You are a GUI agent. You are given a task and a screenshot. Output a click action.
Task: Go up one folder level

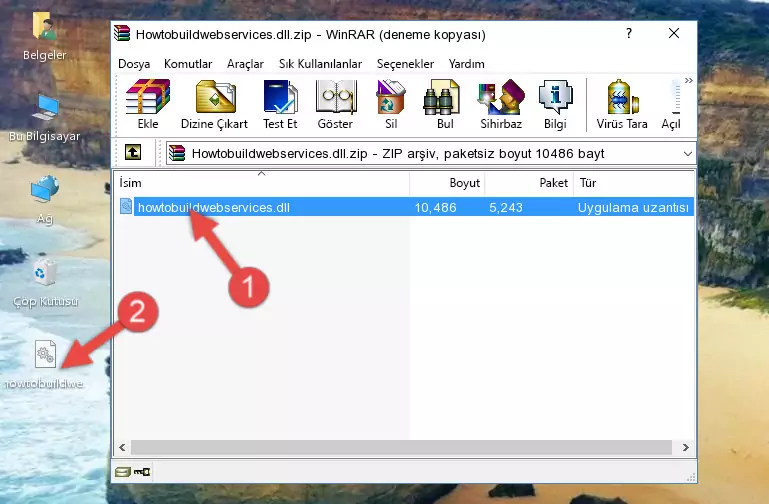pyautogui.click(x=133, y=152)
